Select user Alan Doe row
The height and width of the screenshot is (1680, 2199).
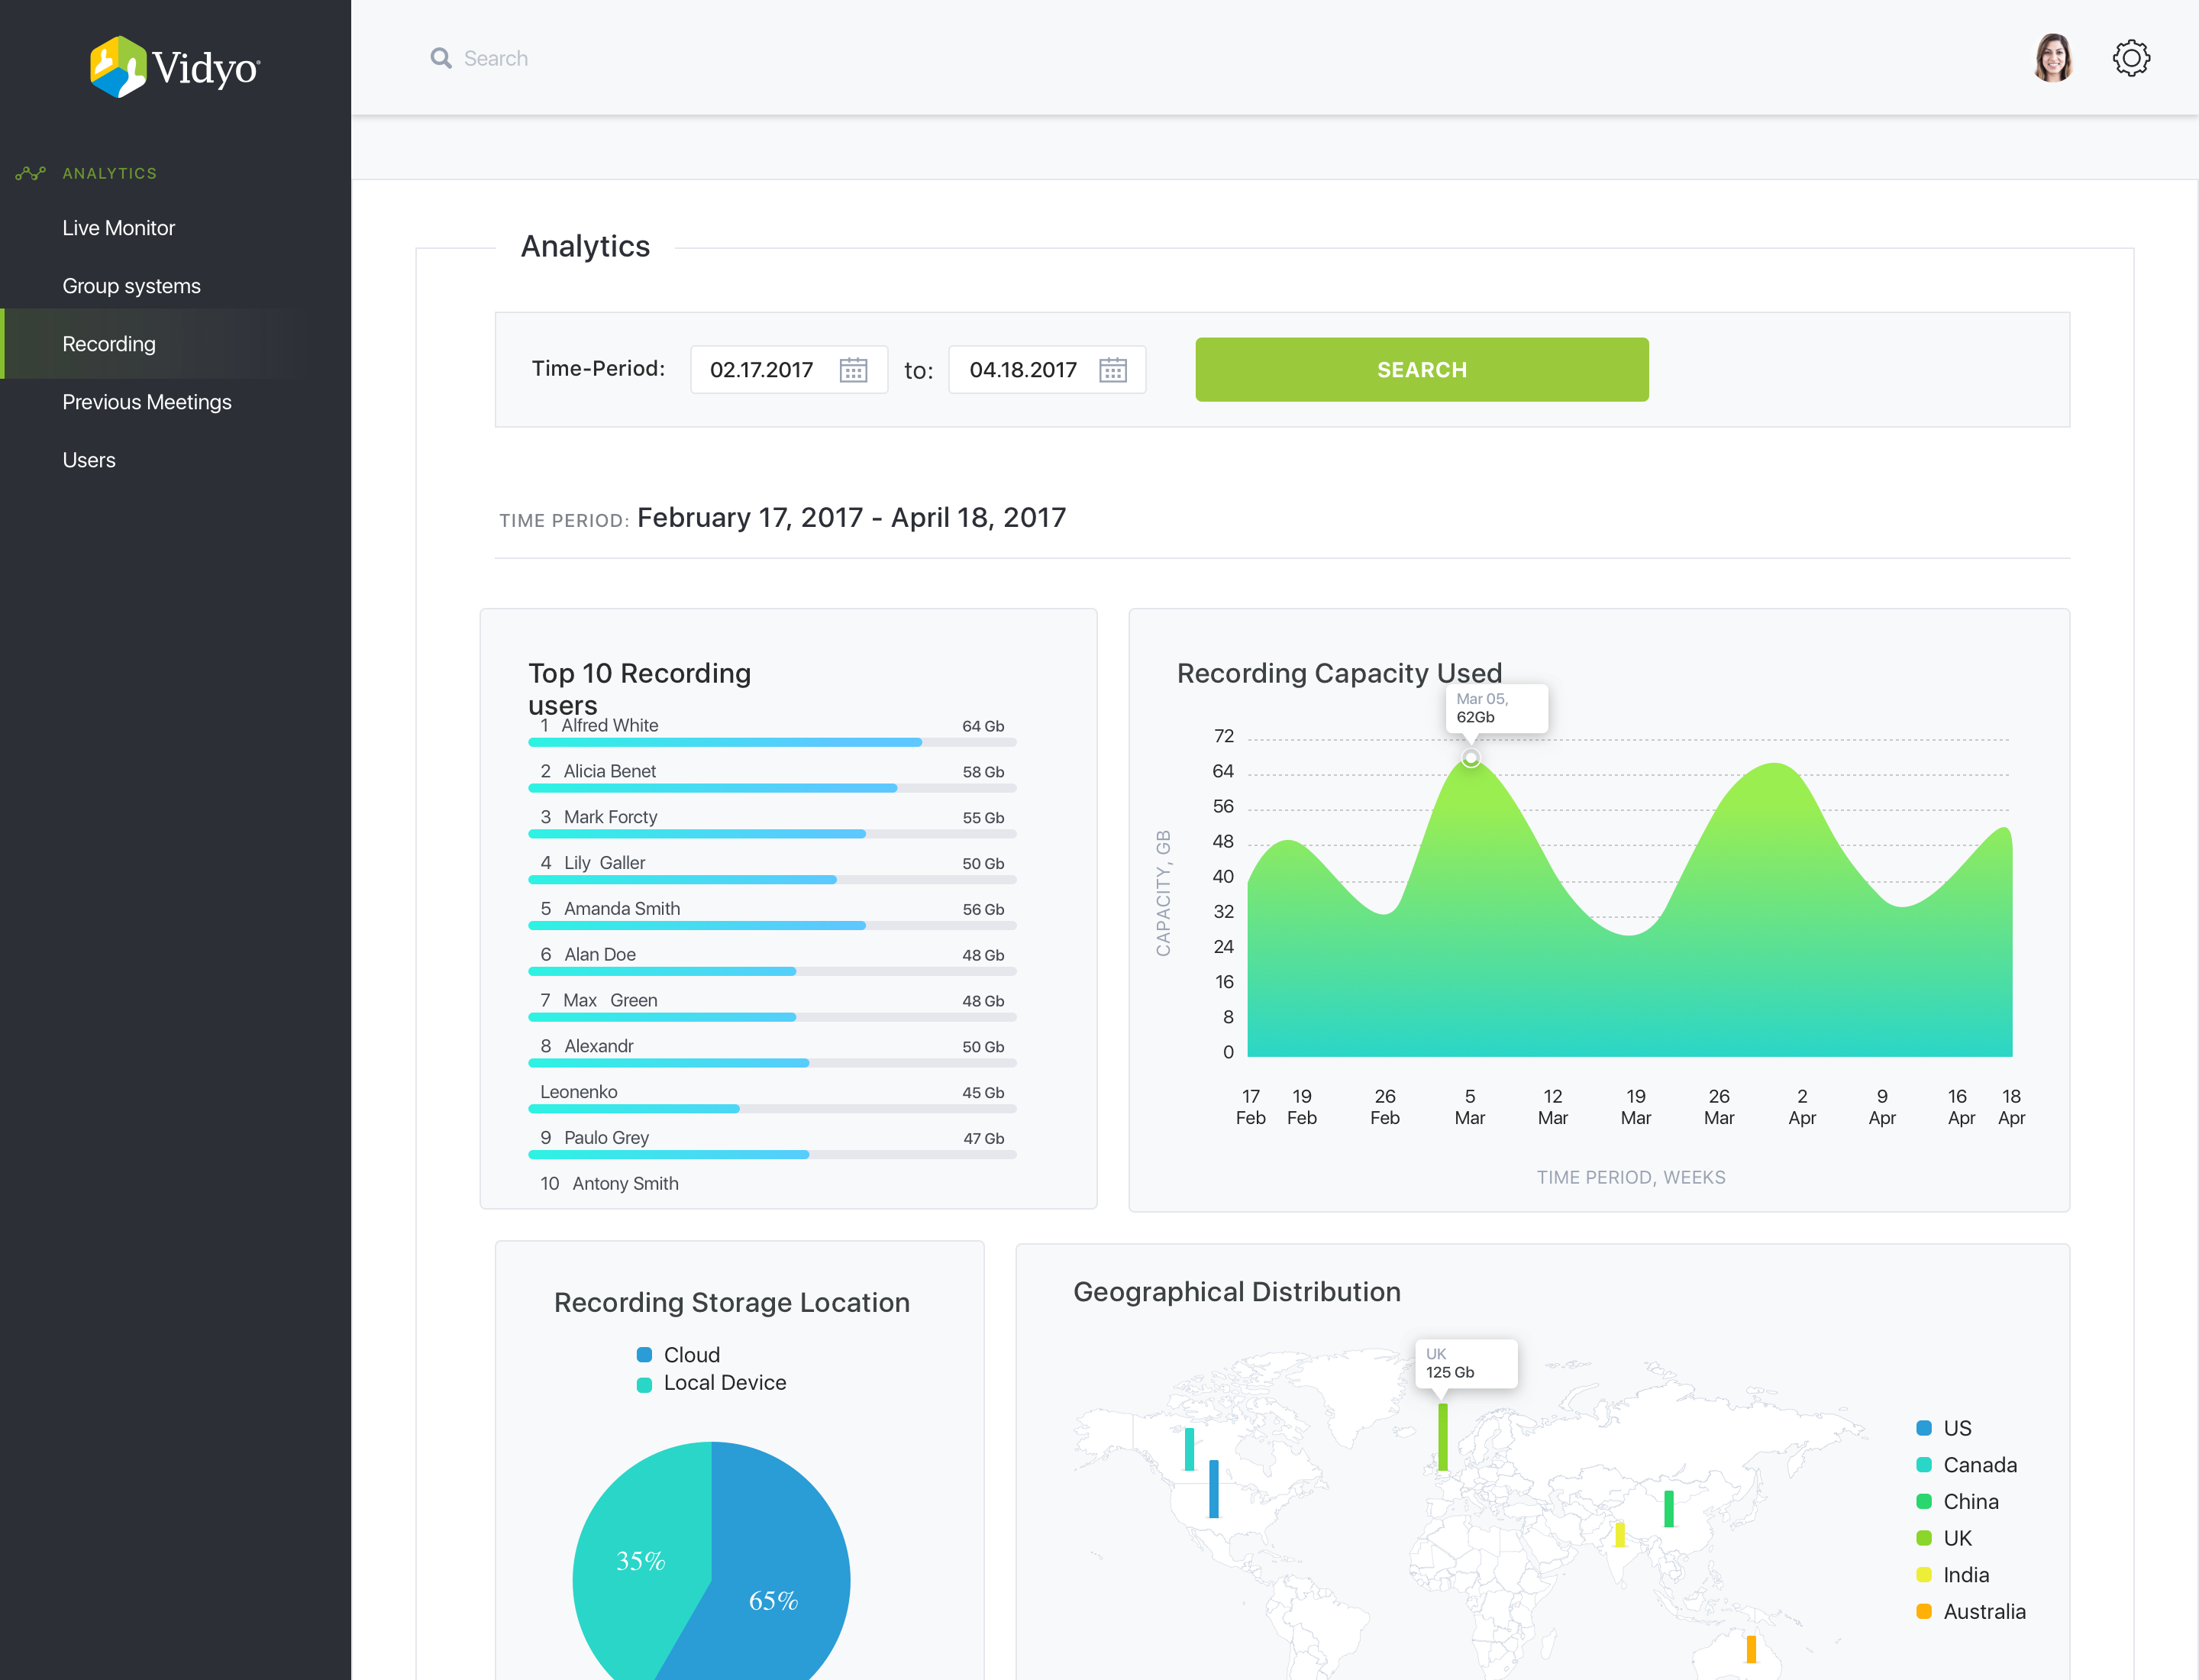click(772, 960)
